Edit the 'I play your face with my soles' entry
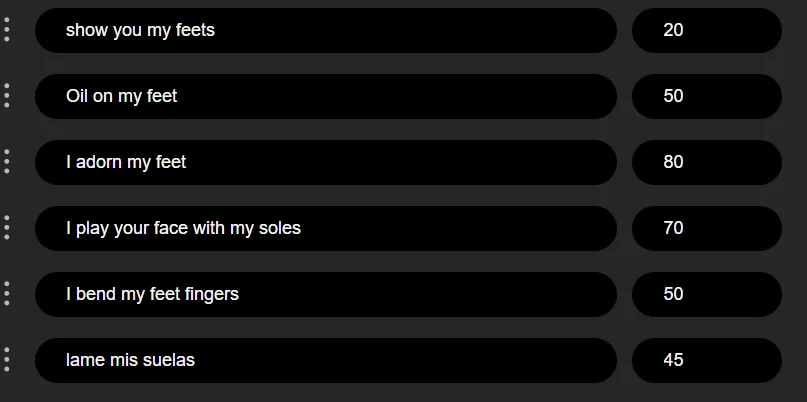 (x=325, y=228)
